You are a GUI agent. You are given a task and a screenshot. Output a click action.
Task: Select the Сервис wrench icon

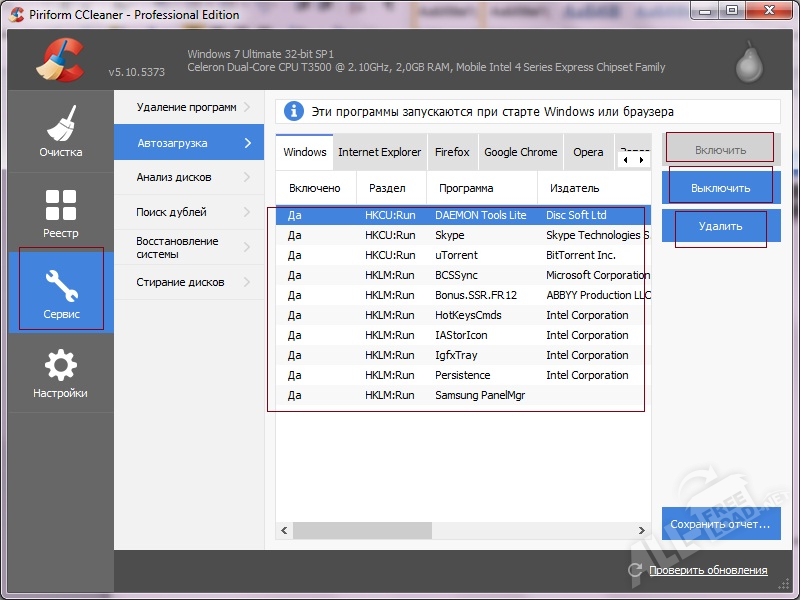(x=61, y=292)
